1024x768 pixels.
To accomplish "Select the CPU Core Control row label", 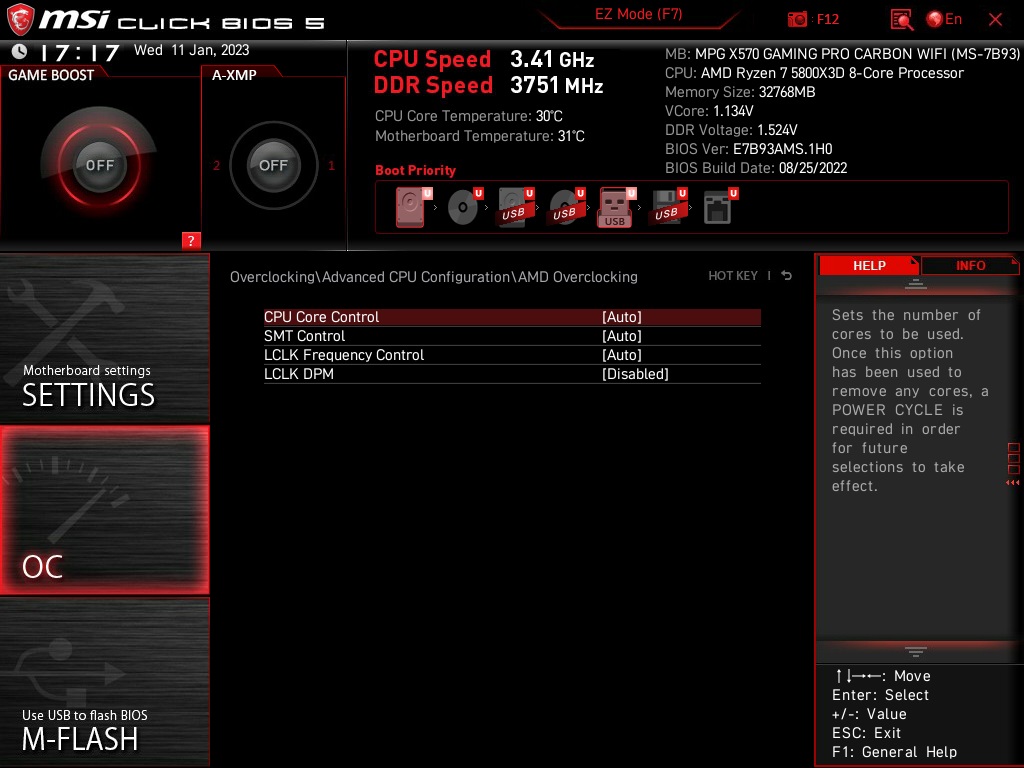I will pos(321,317).
